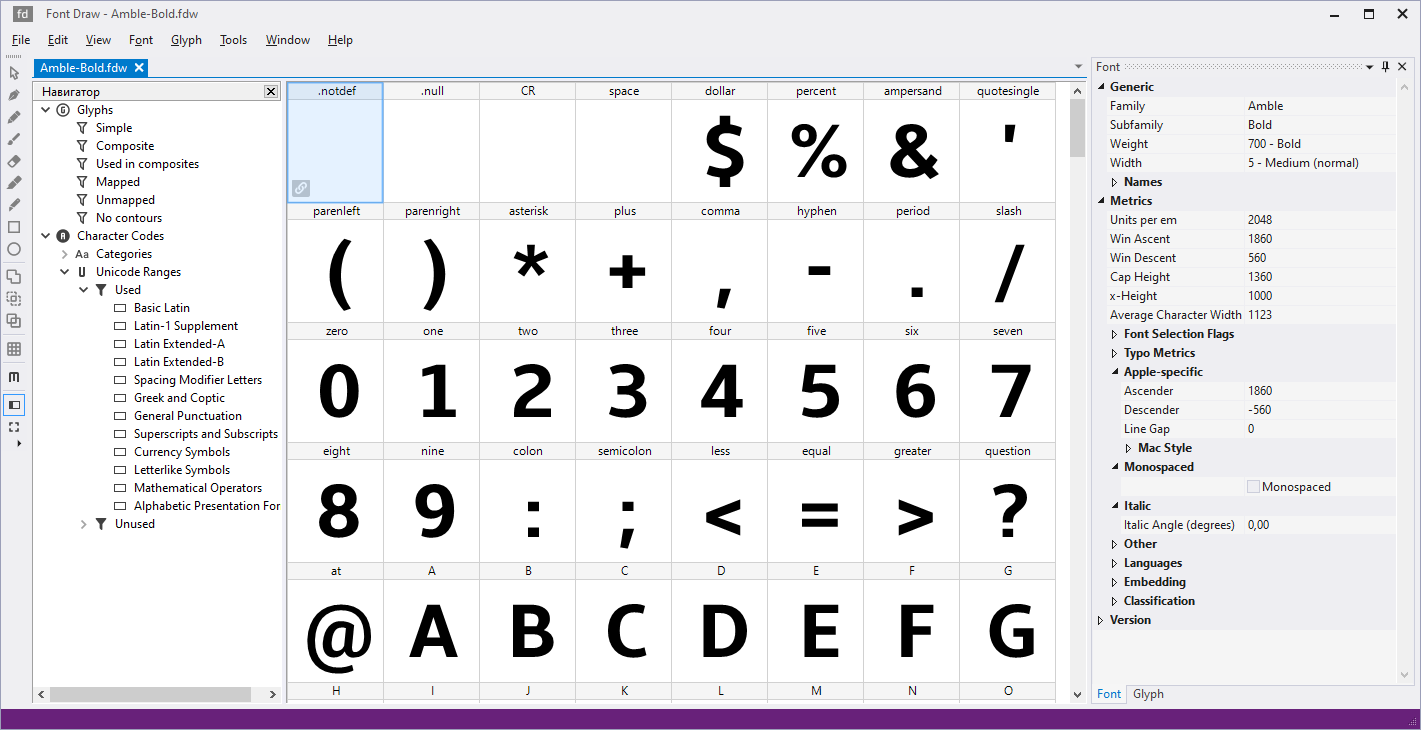The height and width of the screenshot is (730, 1421).
Task: Select the arrow pointer tool
Action: point(14,73)
